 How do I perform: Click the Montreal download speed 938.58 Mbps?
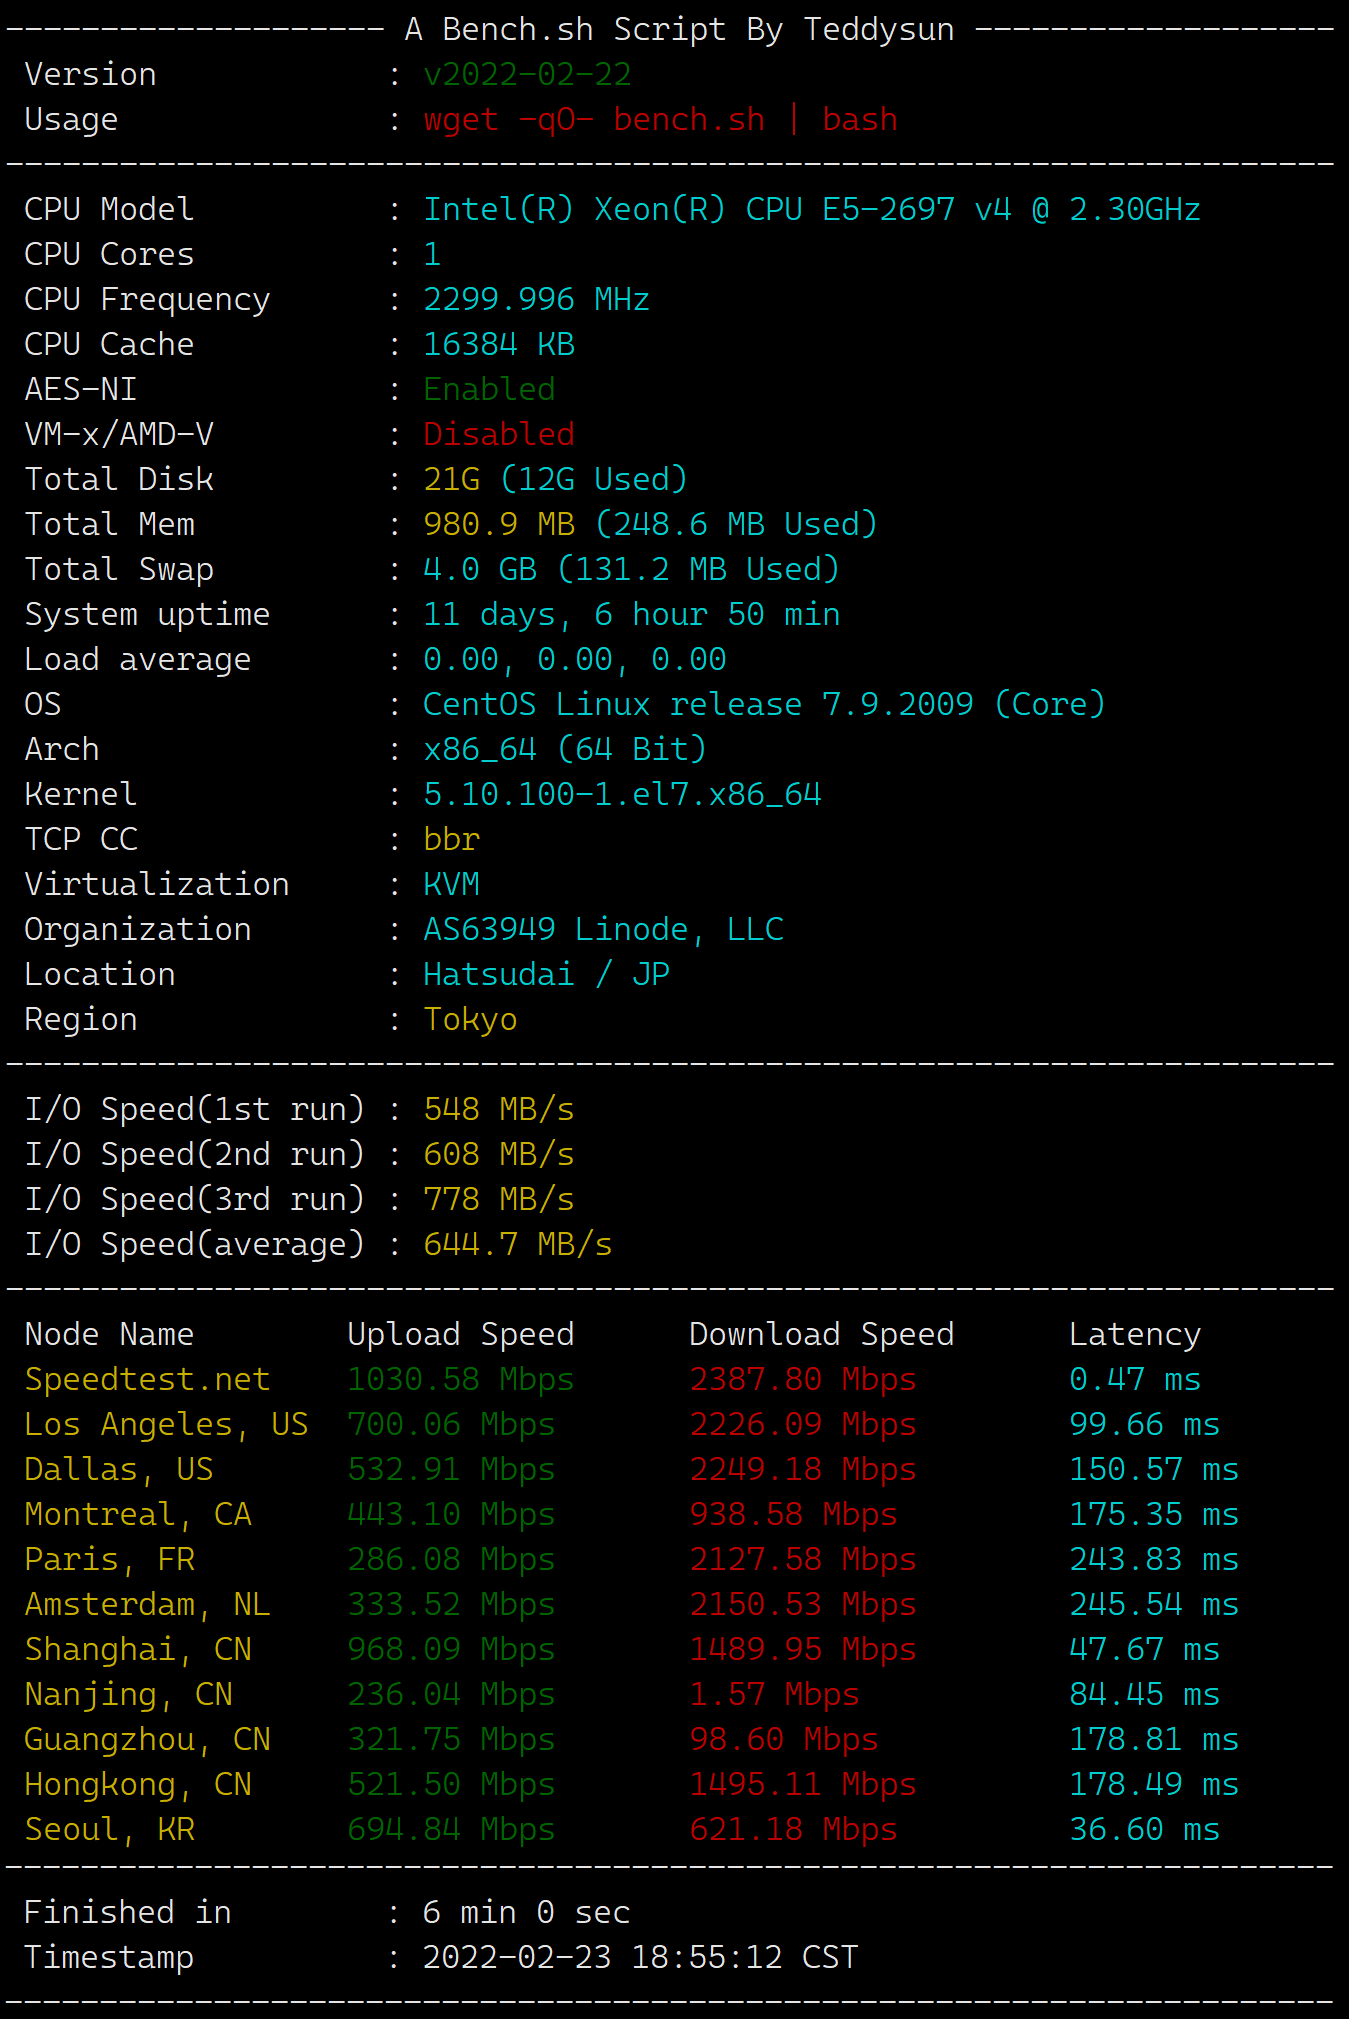(793, 1514)
